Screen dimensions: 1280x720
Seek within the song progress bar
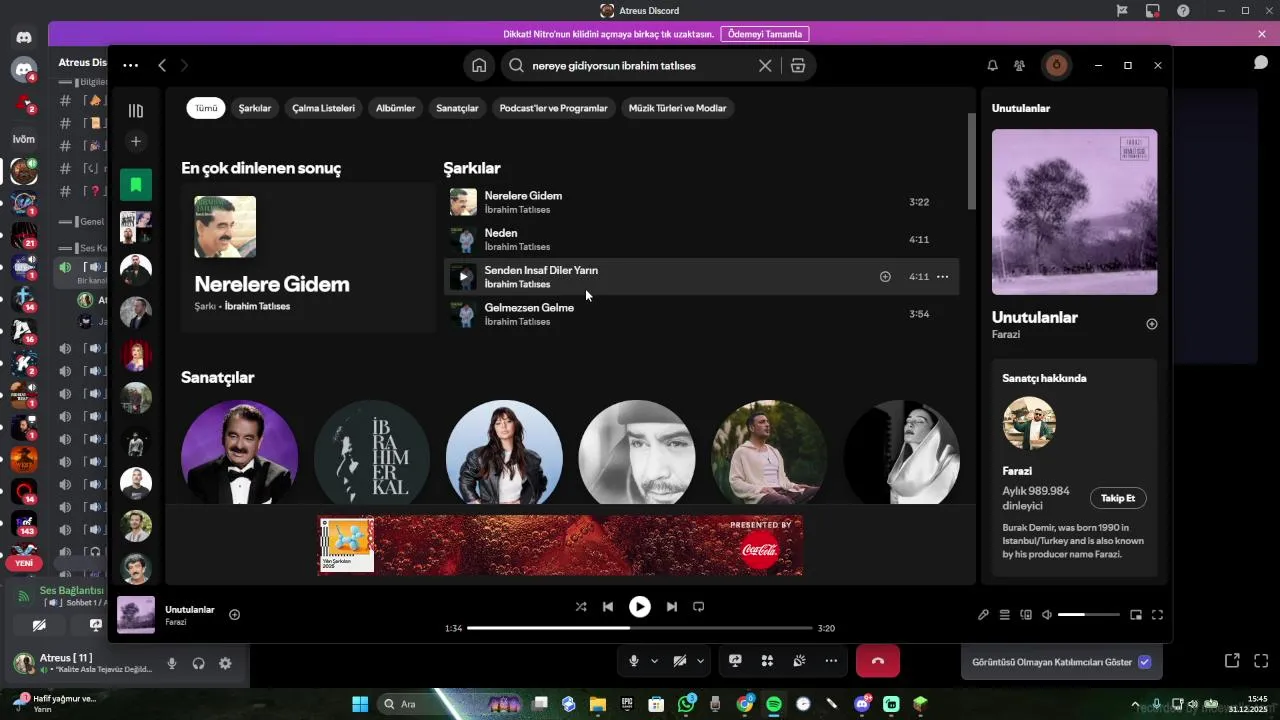[x=640, y=628]
